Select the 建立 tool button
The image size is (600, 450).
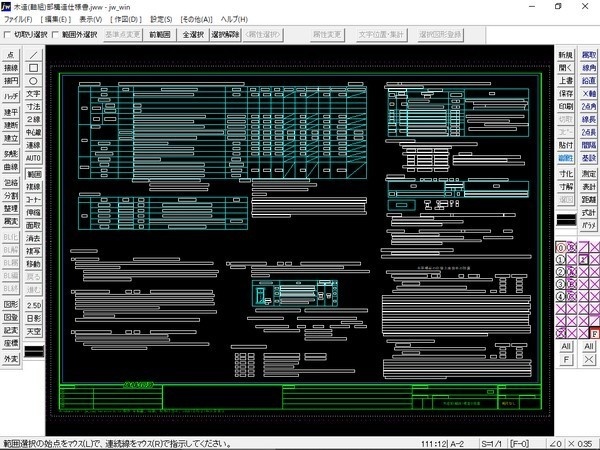point(11,138)
